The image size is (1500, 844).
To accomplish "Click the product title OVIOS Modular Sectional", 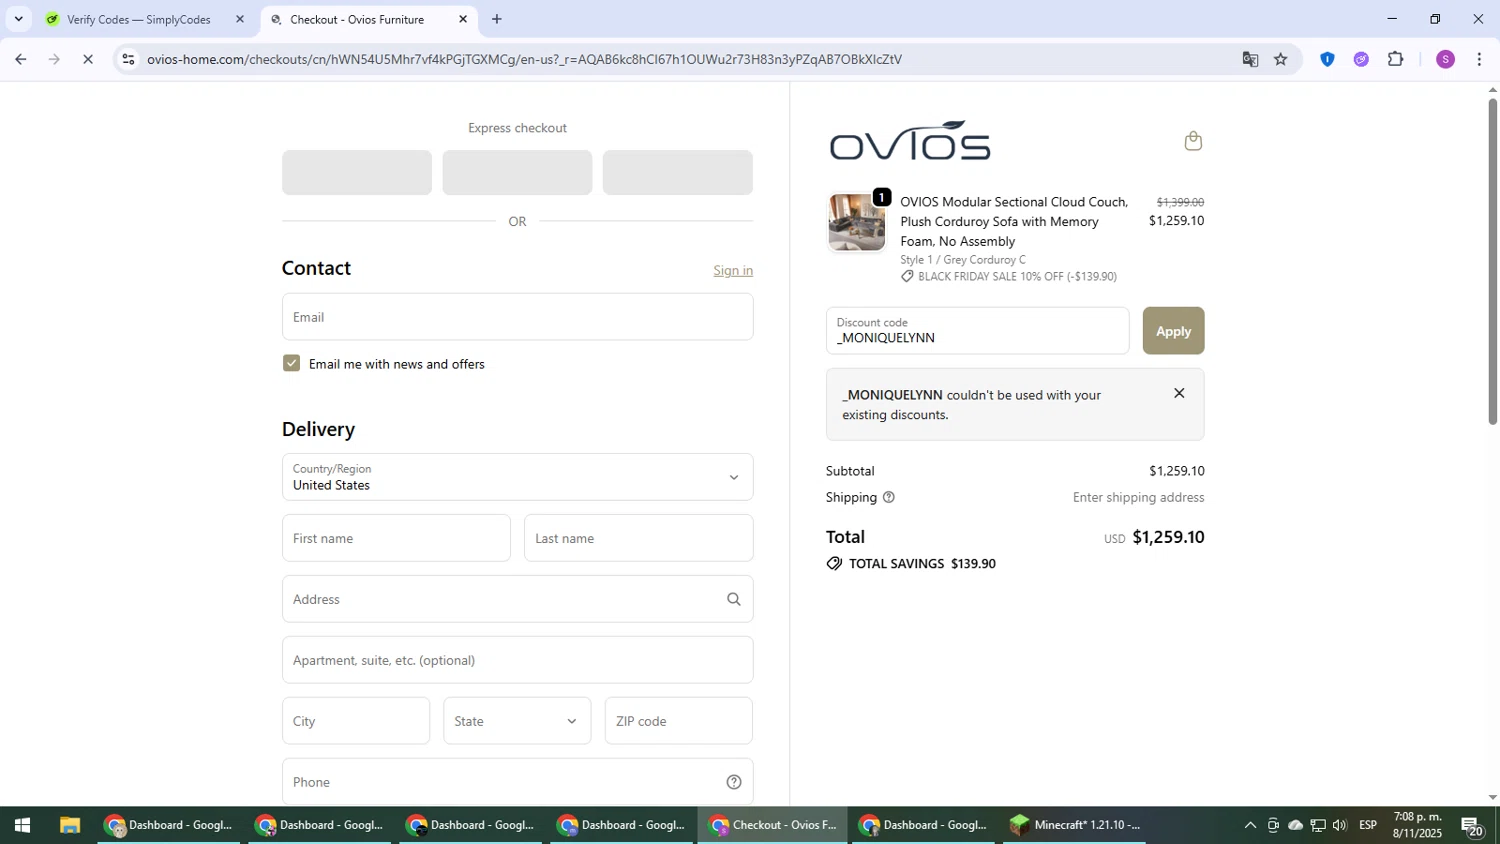I will (1014, 221).
